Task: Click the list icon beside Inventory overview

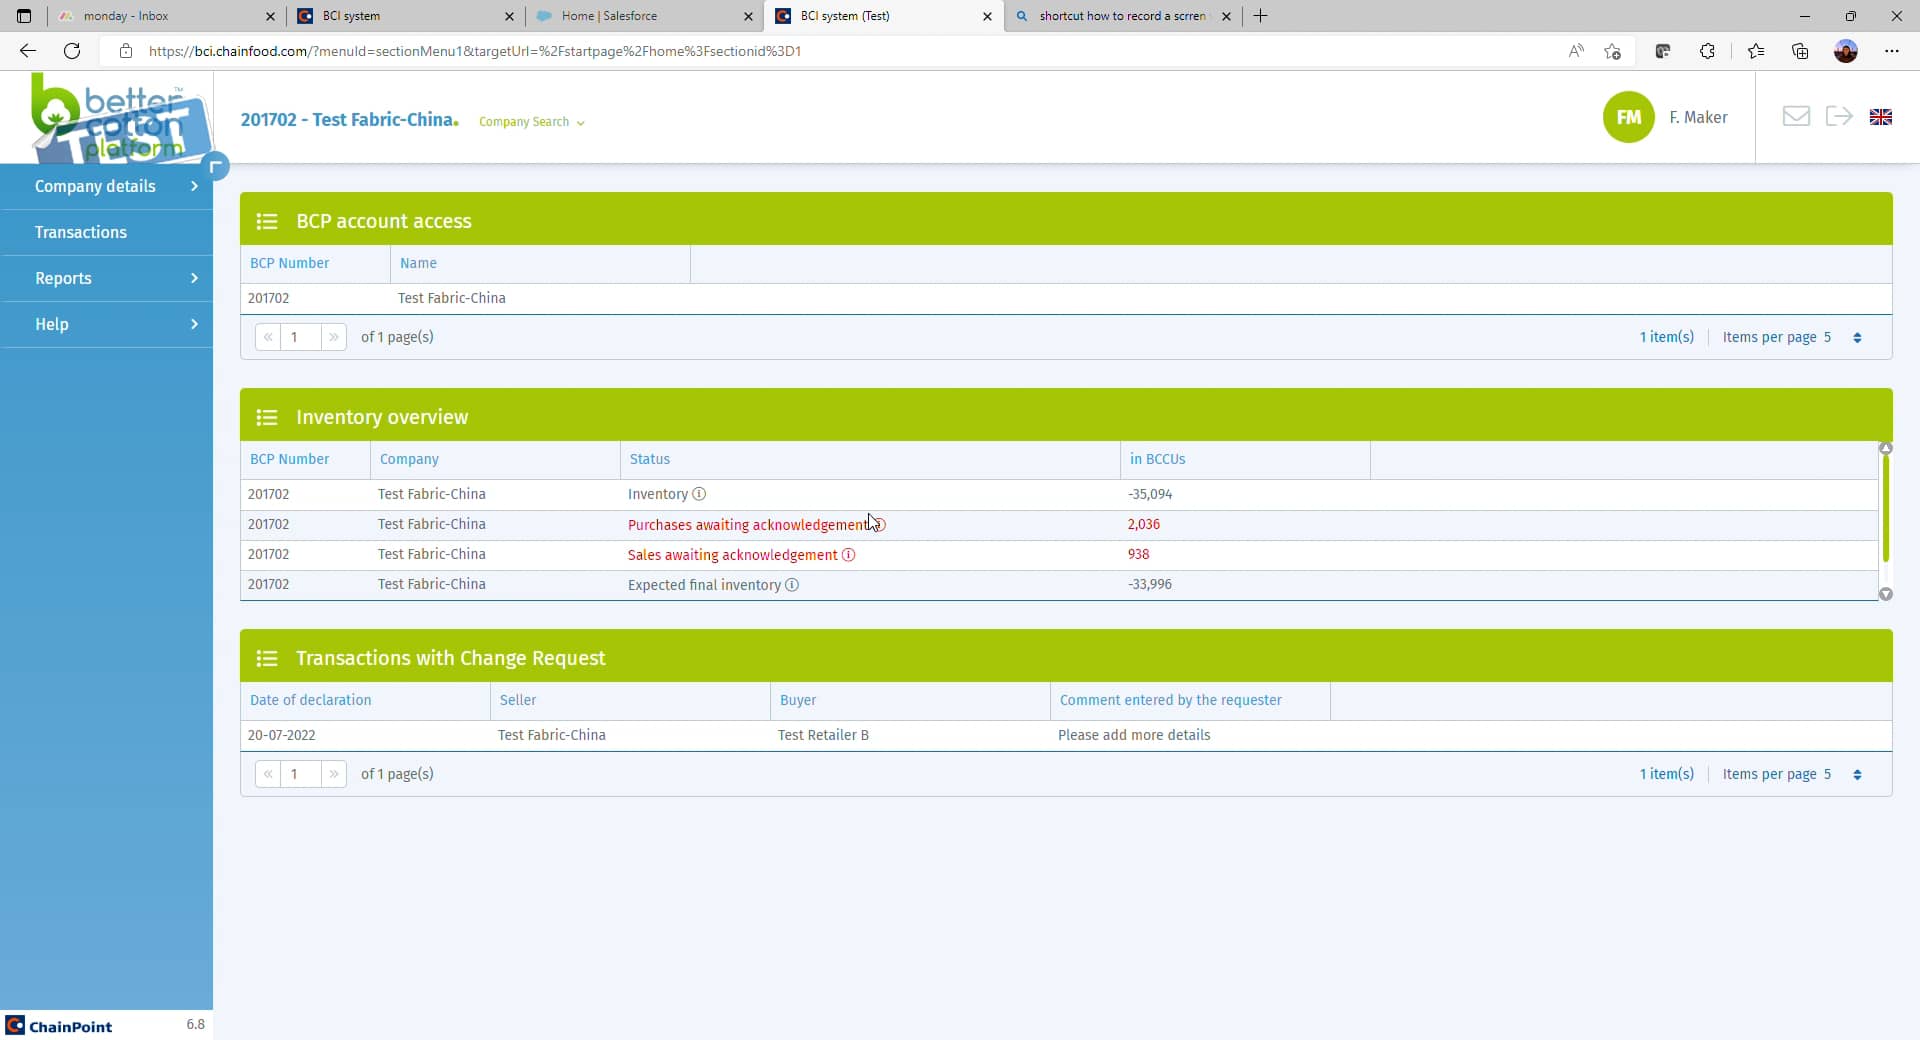Action: coord(267,418)
